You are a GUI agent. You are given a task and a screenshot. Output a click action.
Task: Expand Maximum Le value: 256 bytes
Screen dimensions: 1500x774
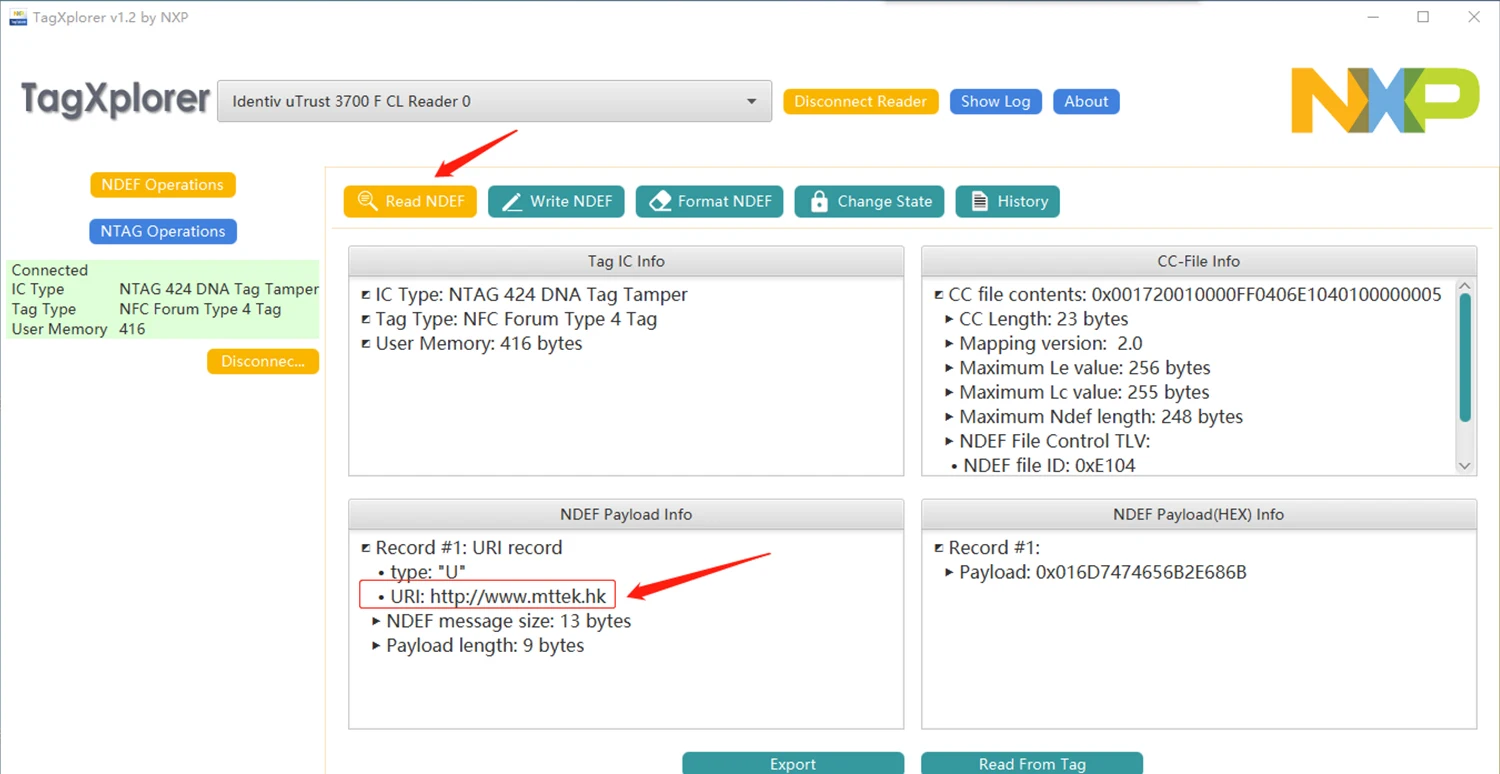(x=950, y=368)
